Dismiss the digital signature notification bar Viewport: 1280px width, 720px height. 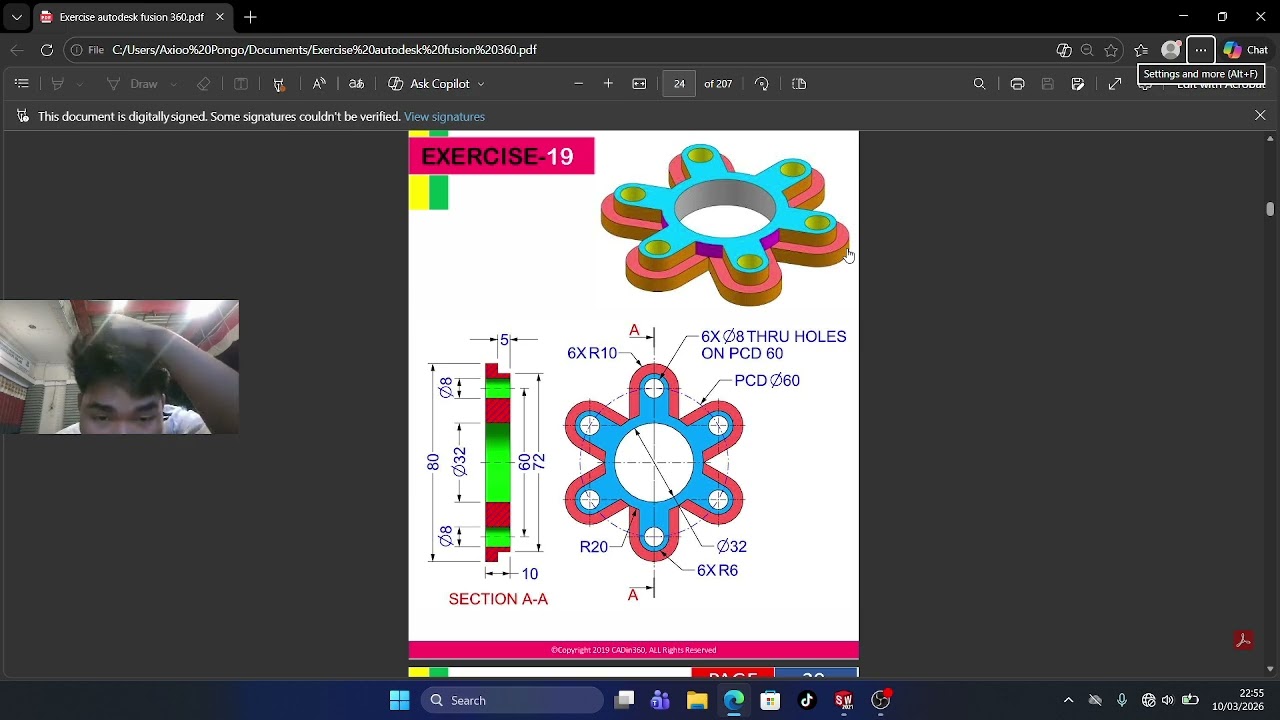pos(1260,116)
